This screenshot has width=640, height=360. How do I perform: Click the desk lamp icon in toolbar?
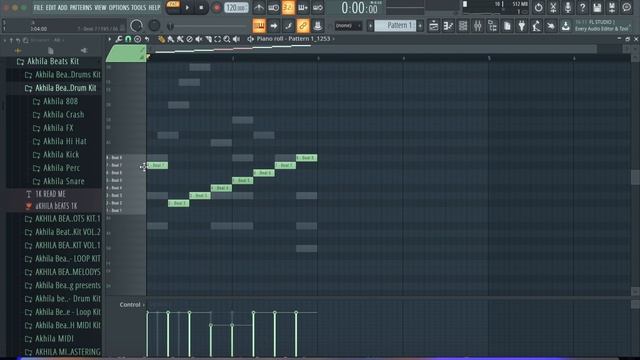coord(536,26)
